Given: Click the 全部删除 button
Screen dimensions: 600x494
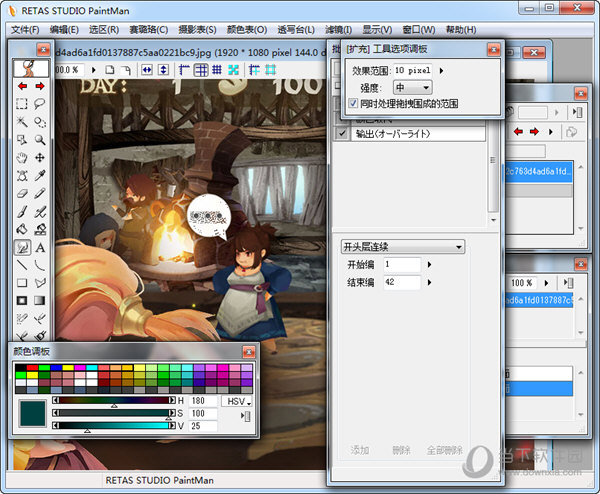Looking at the screenshot, I should (445, 450).
